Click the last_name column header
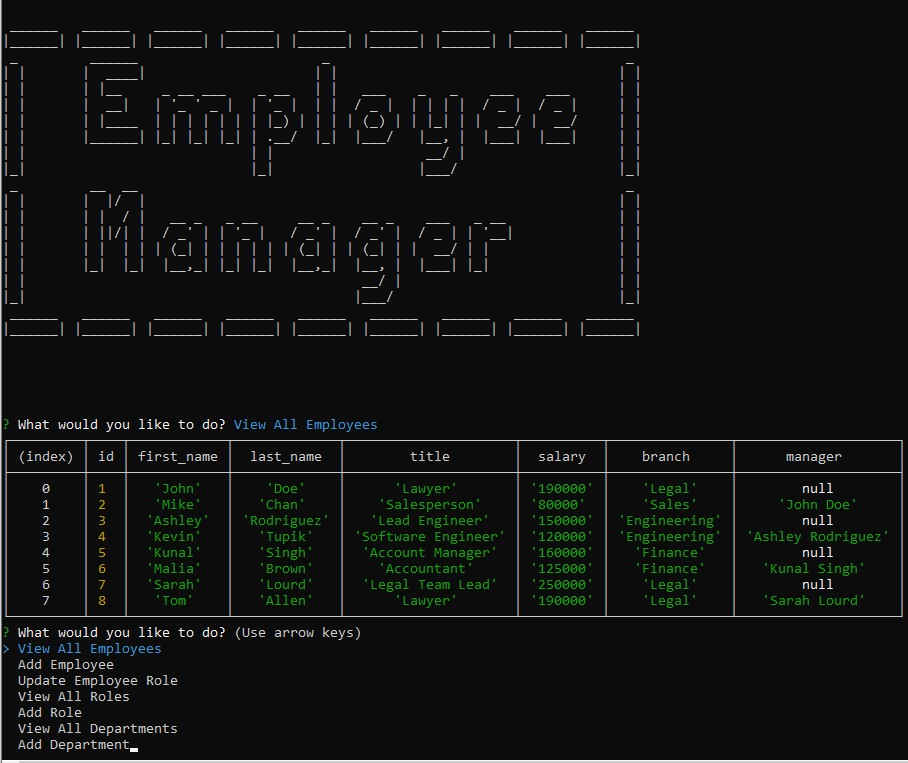This screenshot has height=763, width=908. click(x=285, y=457)
